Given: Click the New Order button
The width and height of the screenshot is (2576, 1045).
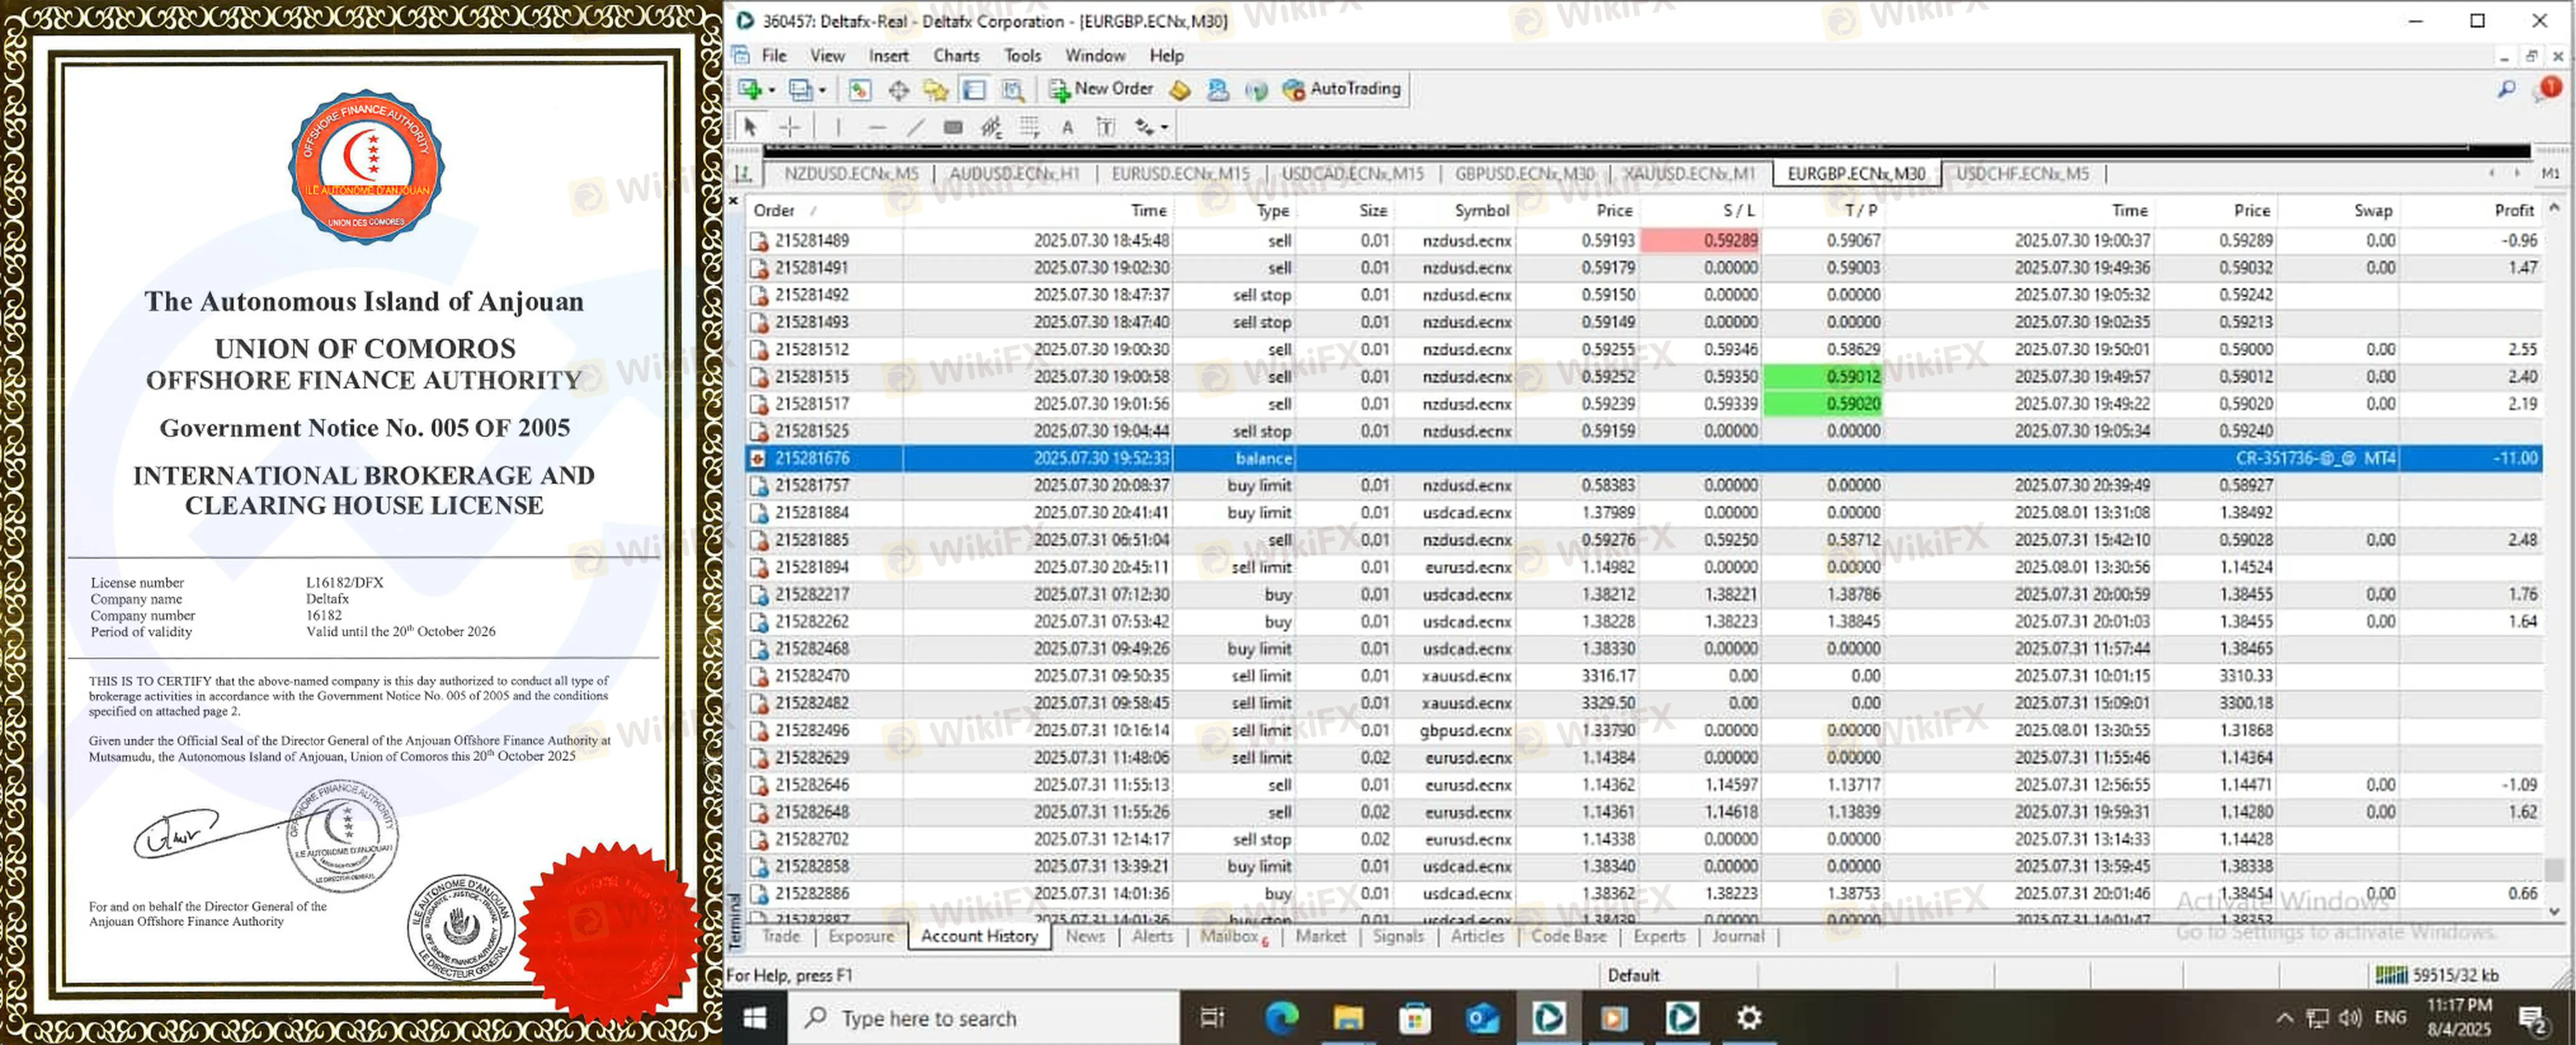Looking at the screenshot, I should click(x=1101, y=89).
